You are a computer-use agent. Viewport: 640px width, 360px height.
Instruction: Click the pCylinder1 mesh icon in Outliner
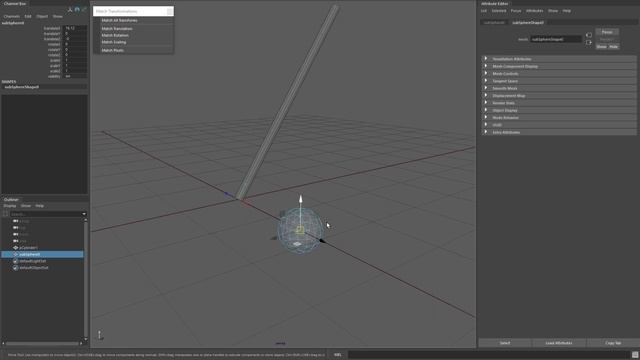click(x=16, y=248)
